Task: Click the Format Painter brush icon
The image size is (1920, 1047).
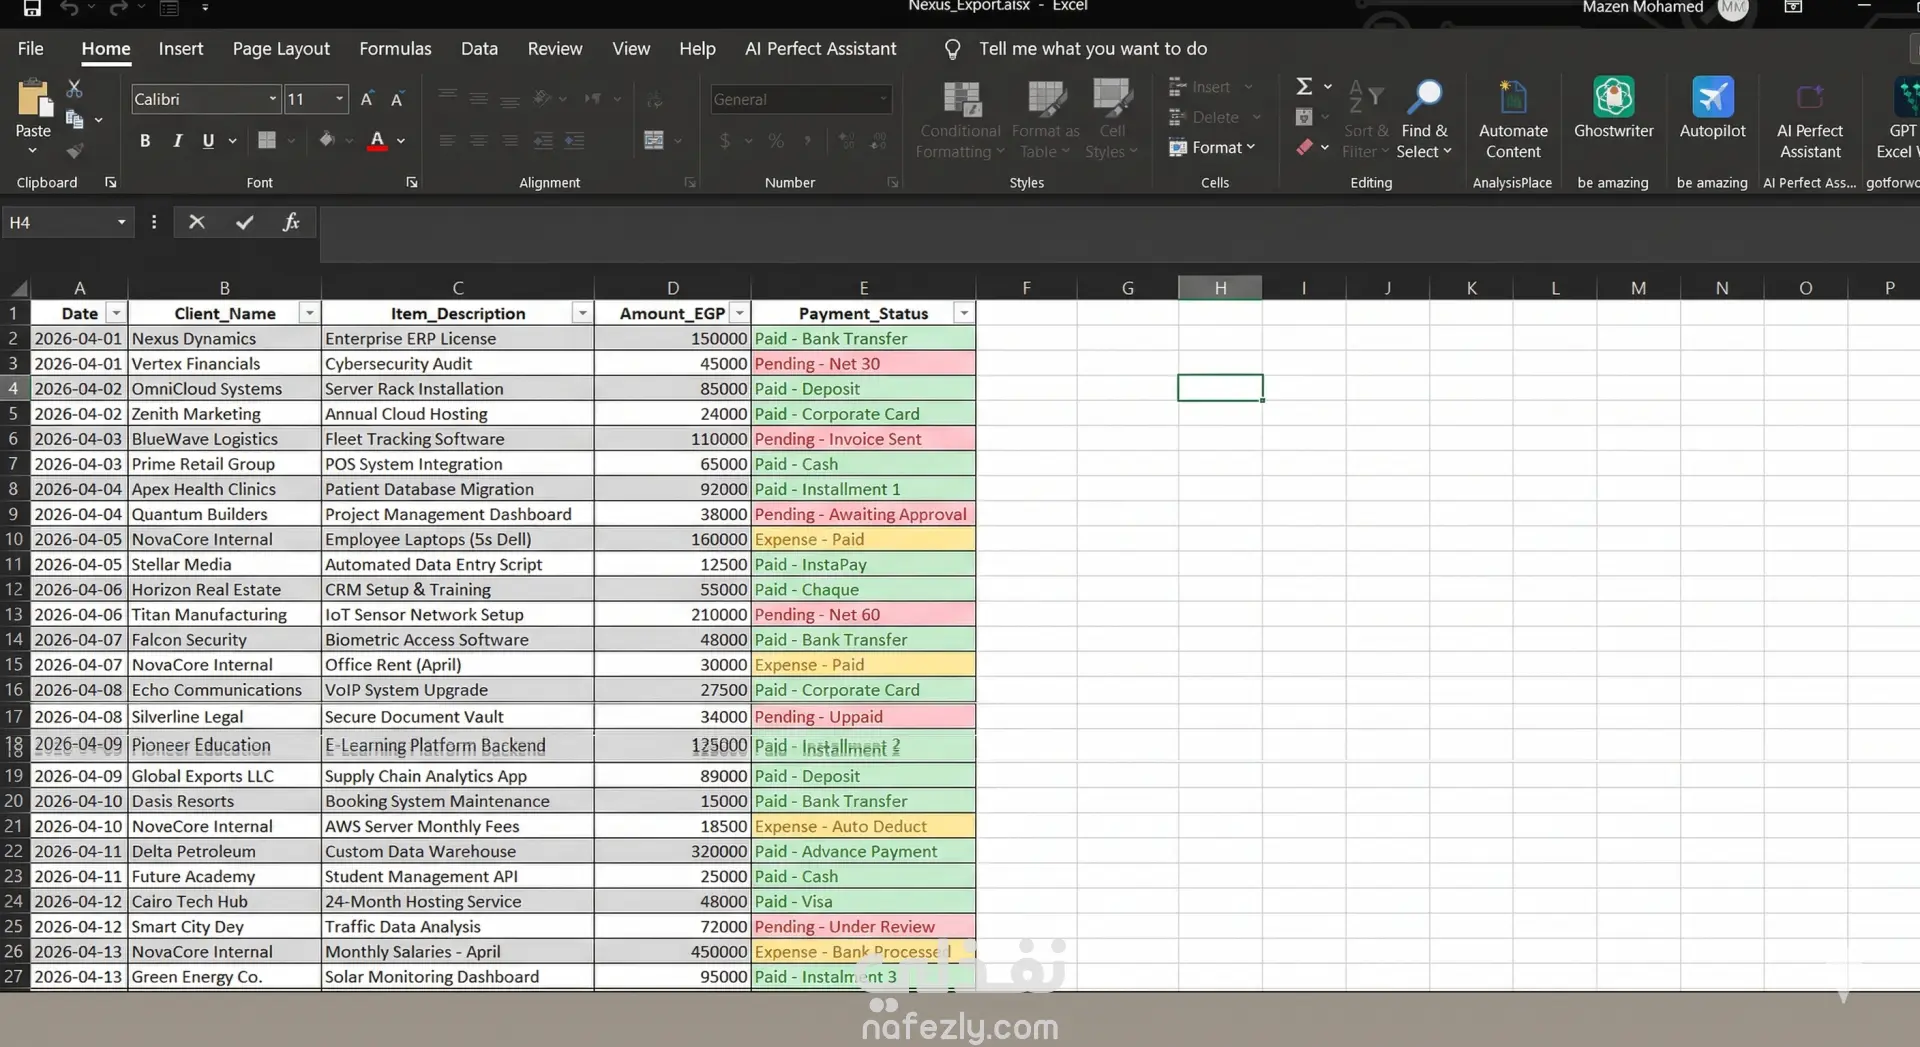Action: pos(74,151)
